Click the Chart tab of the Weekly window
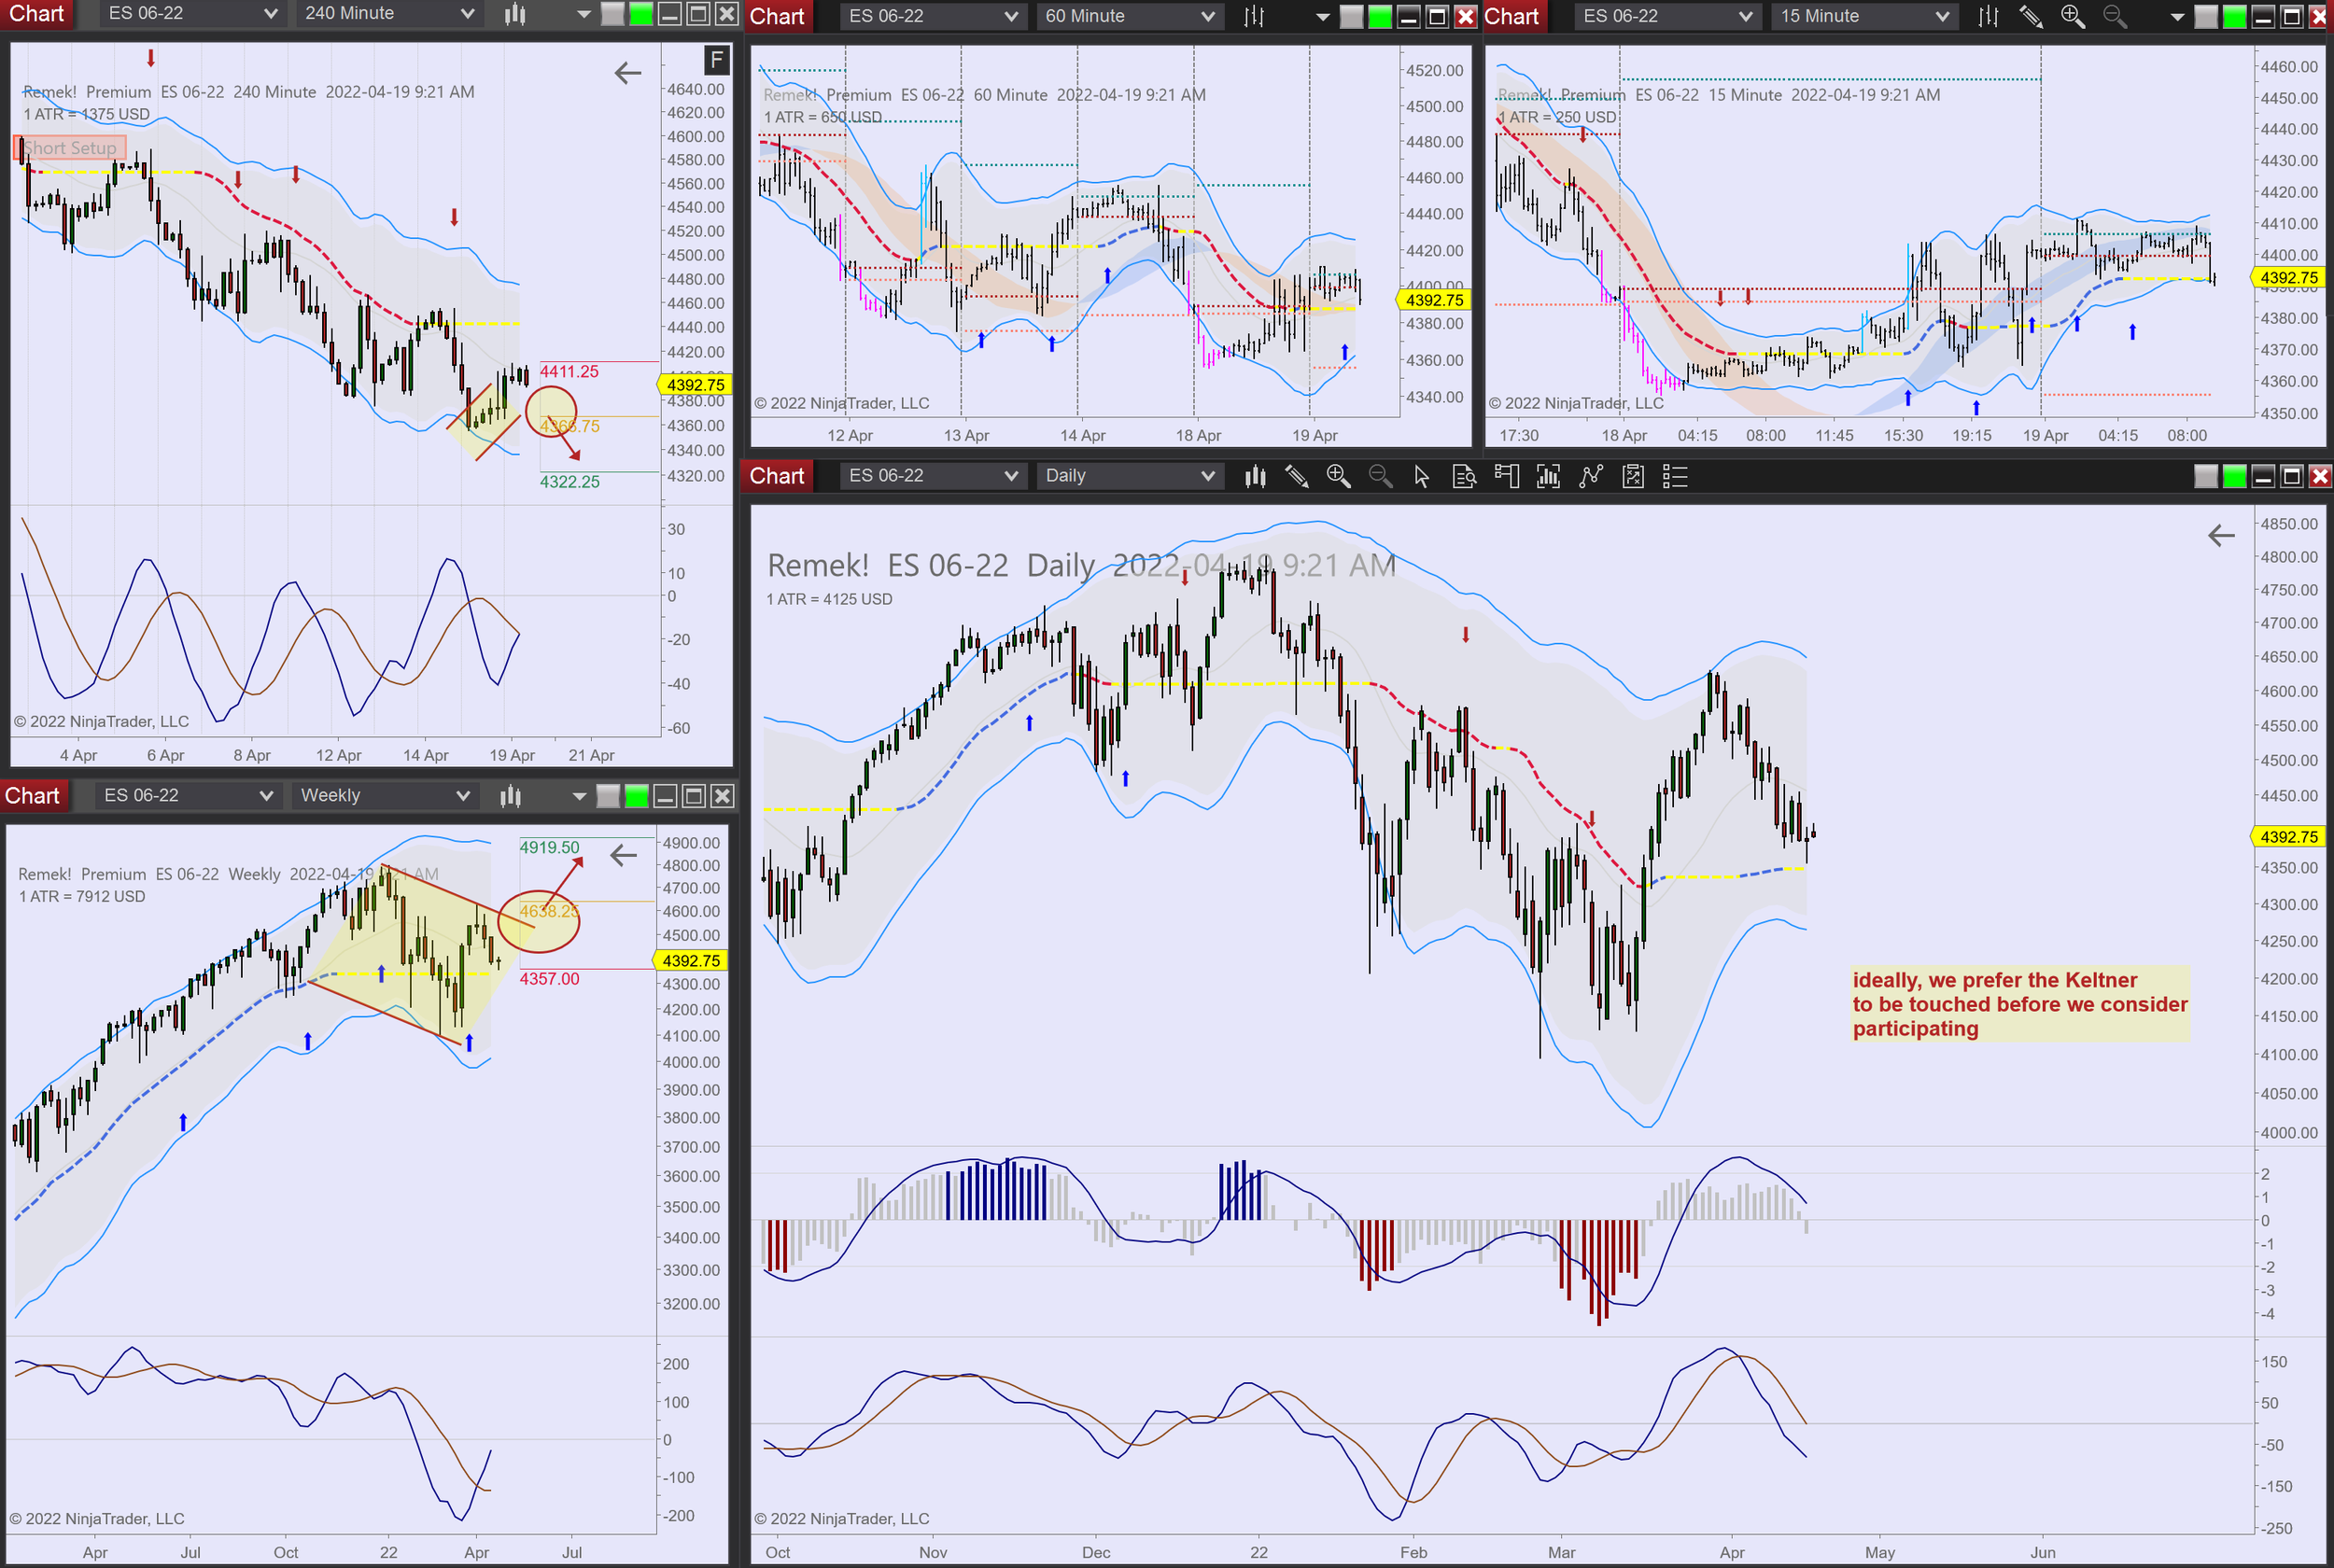Image resolution: width=2334 pixels, height=1568 pixels. tap(33, 796)
